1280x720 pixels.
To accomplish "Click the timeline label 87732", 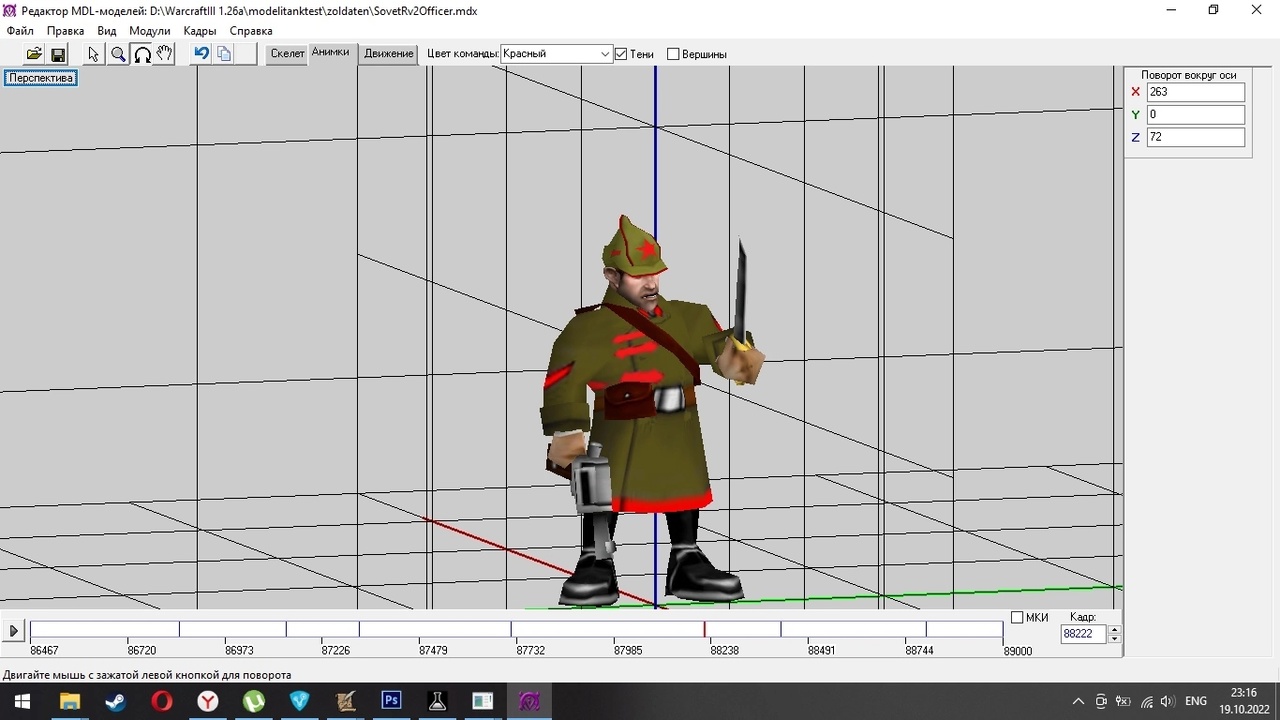I will 531,650.
